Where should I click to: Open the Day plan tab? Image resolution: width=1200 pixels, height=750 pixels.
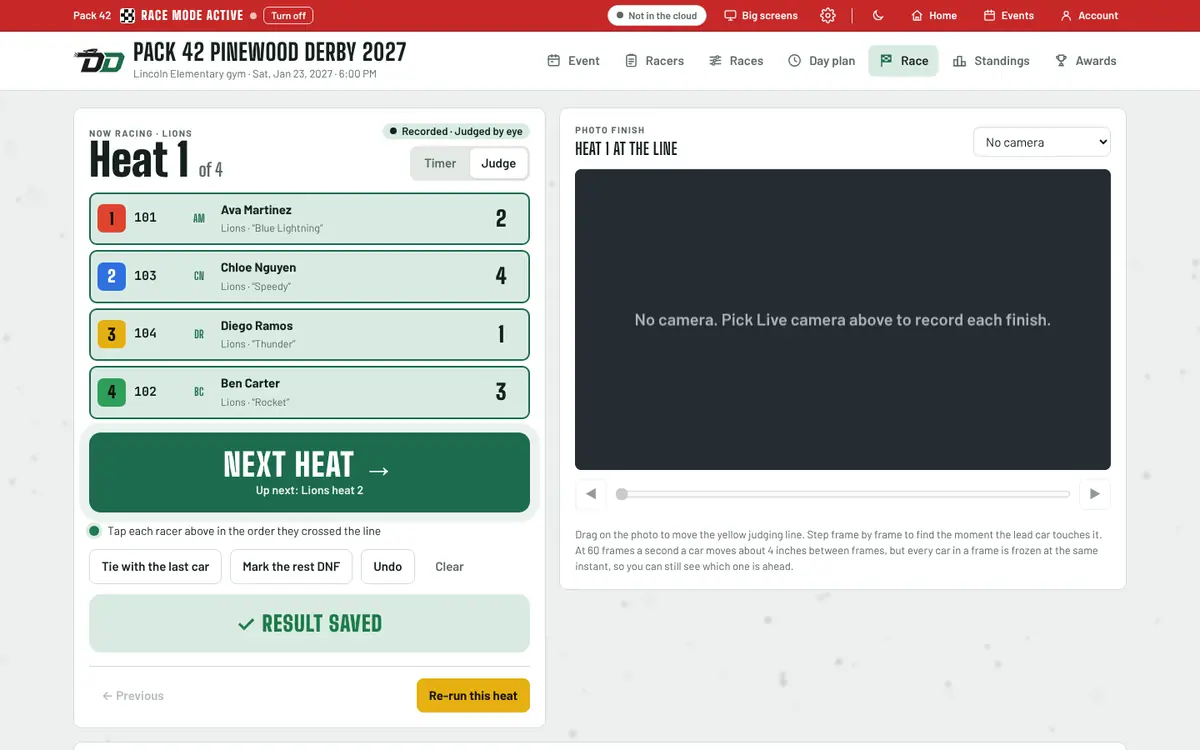(x=821, y=61)
